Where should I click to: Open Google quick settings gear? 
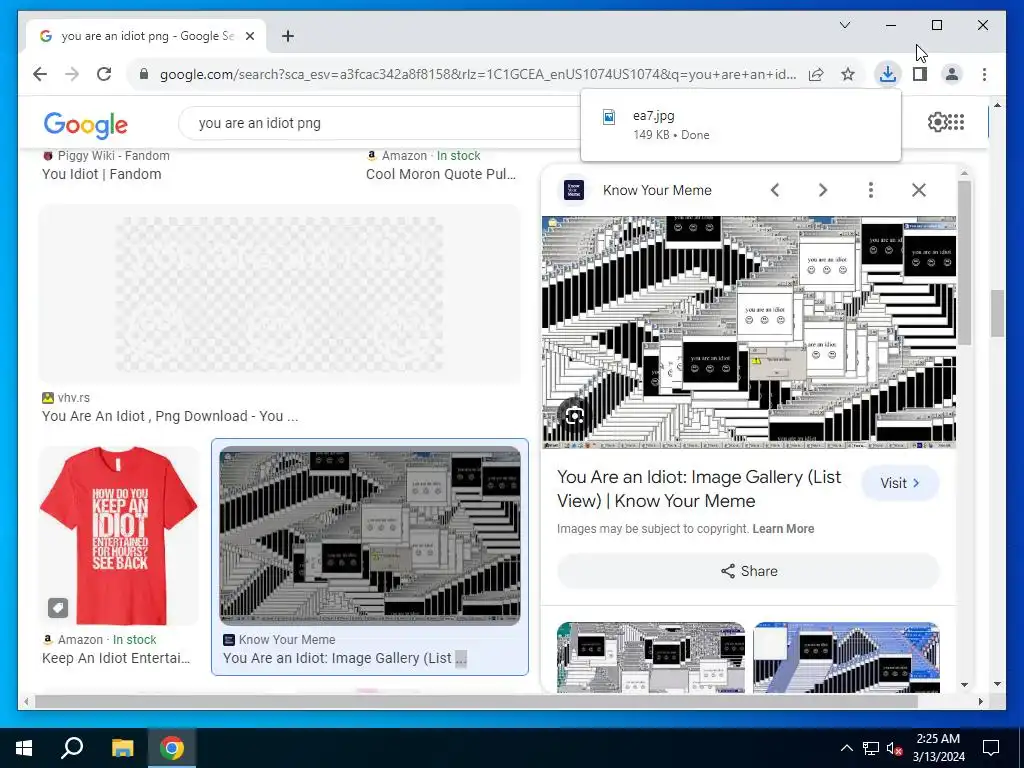coord(937,122)
